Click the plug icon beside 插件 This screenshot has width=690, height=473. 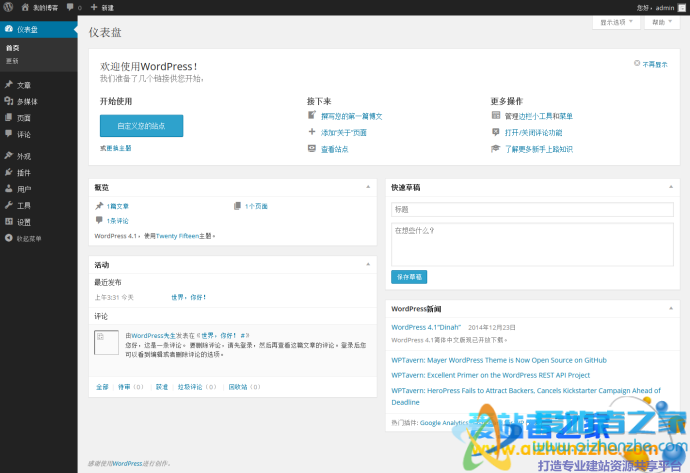point(8,172)
